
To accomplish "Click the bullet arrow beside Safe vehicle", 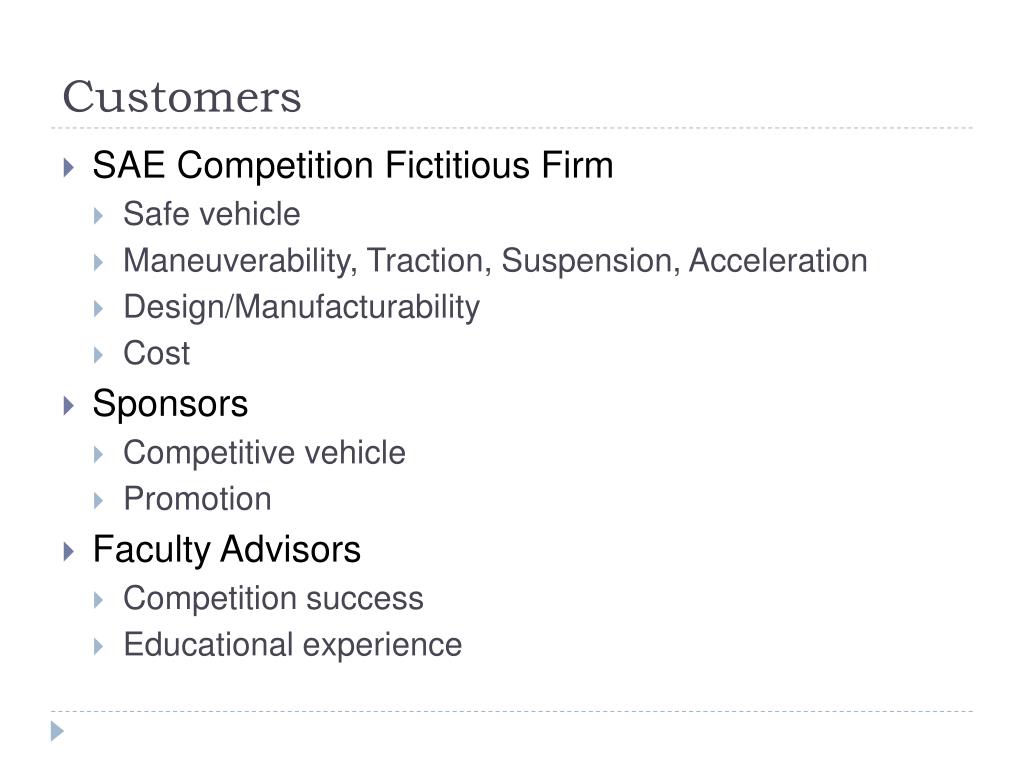I will [99, 216].
